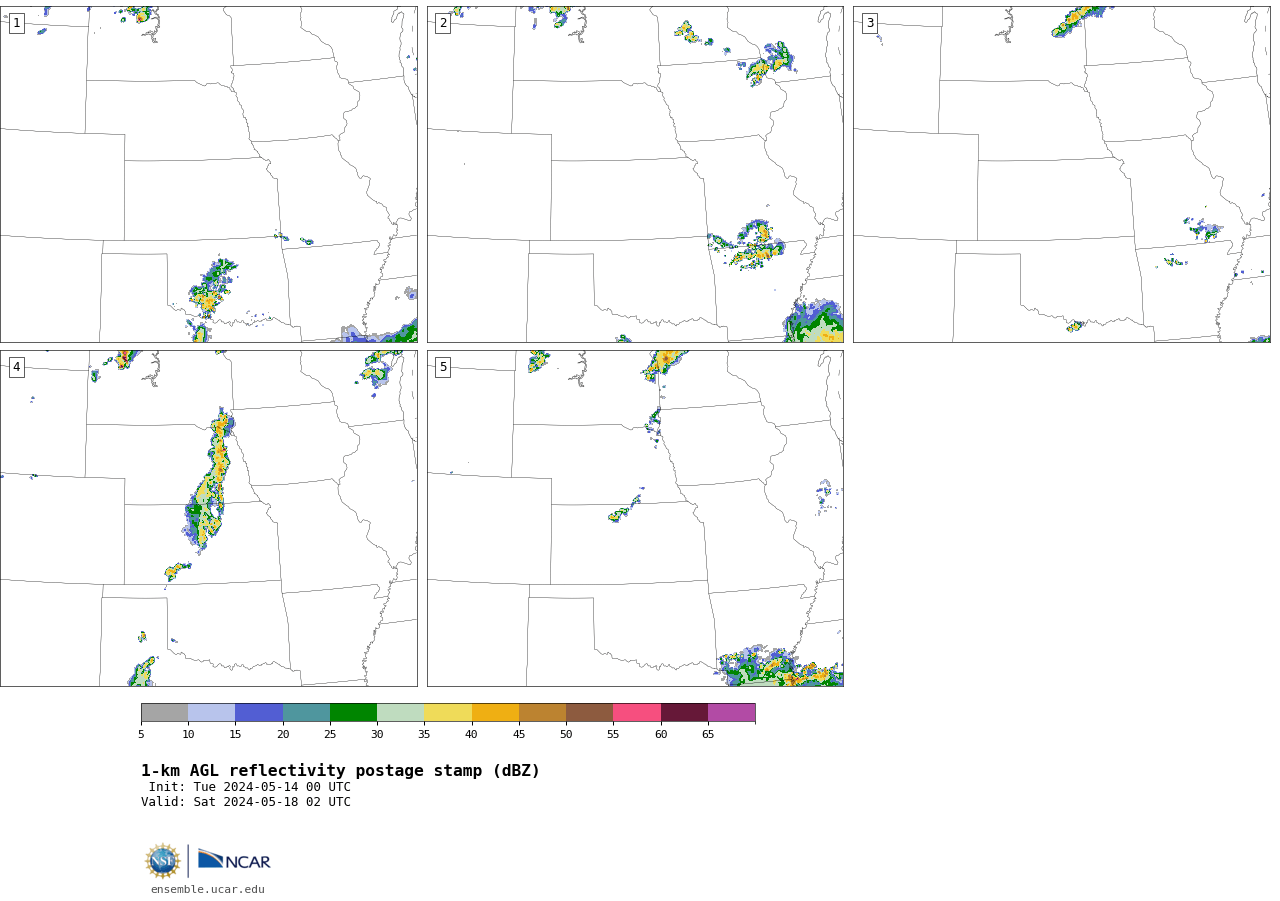This screenshot has height=901, width=1280.
Task: Click the maroon 60-65 dBZ swatch
Action: tap(684, 713)
